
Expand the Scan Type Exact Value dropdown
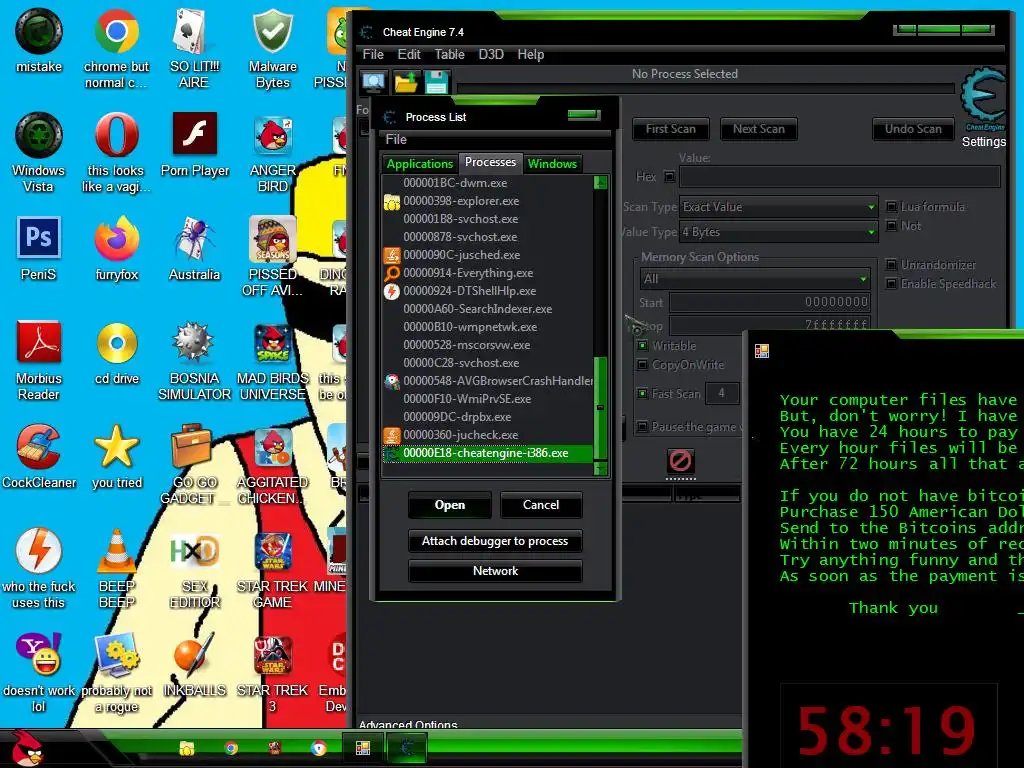click(x=778, y=207)
